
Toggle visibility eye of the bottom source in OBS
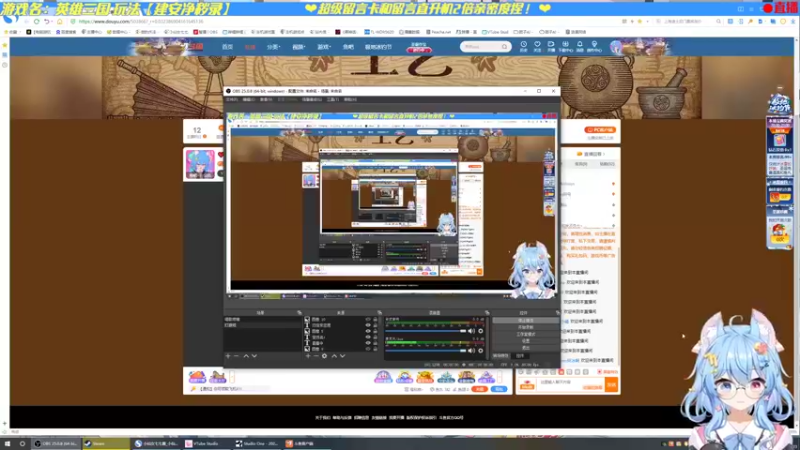(x=368, y=349)
